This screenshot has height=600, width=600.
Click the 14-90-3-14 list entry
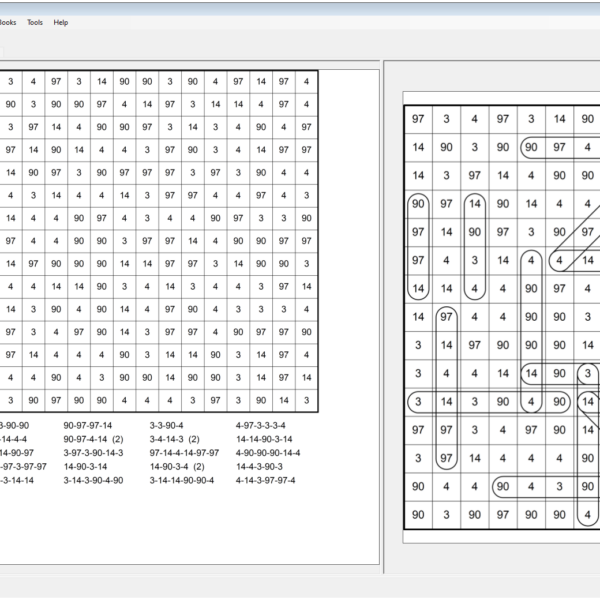coord(85,466)
